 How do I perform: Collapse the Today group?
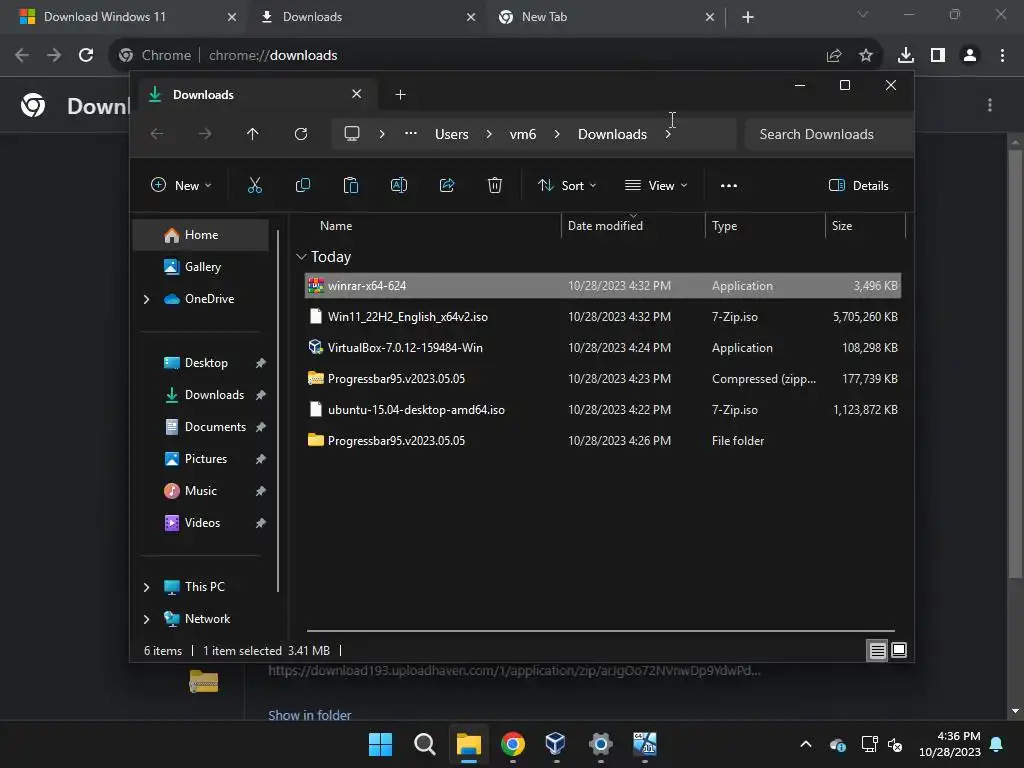(x=301, y=257)
